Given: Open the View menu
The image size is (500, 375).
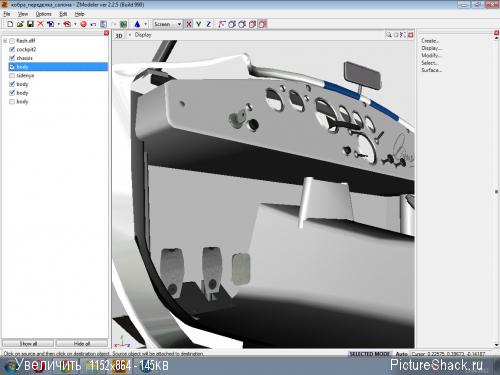Looking at the screenshot, I should pyautogui.click(x=23, y=14).
